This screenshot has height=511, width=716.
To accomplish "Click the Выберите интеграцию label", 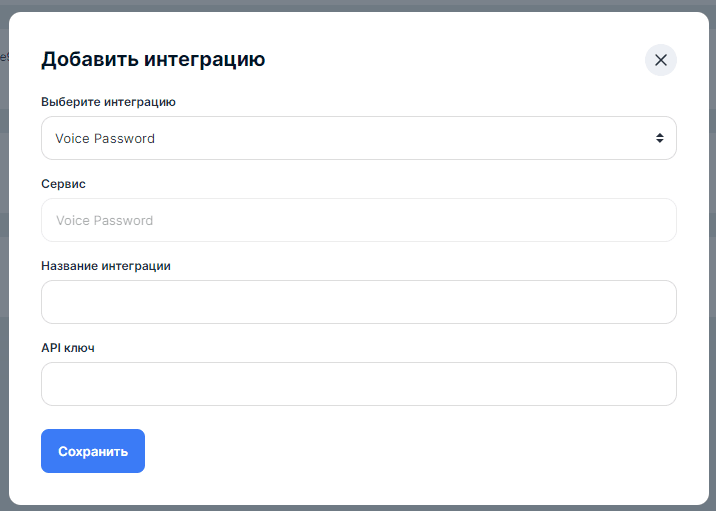I will tap(108, 102).
